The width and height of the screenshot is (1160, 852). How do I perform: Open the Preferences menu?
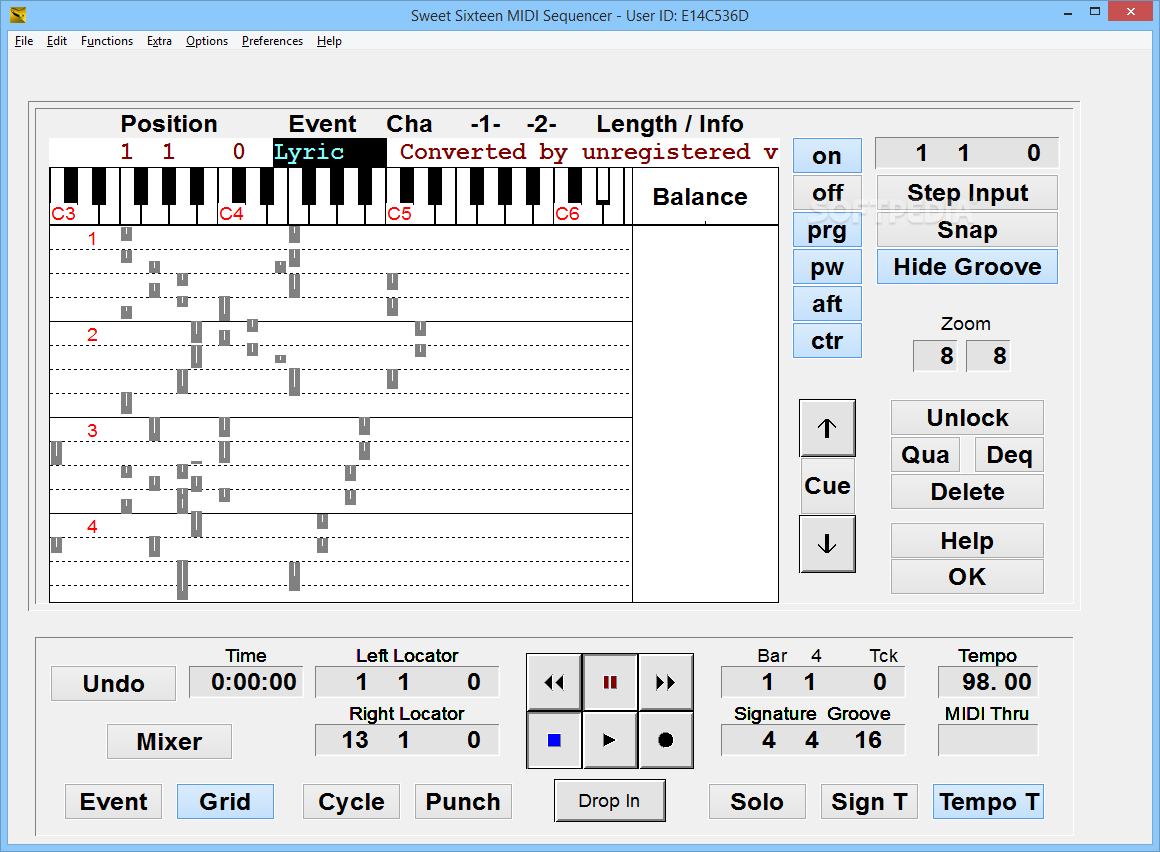(272, 41)
